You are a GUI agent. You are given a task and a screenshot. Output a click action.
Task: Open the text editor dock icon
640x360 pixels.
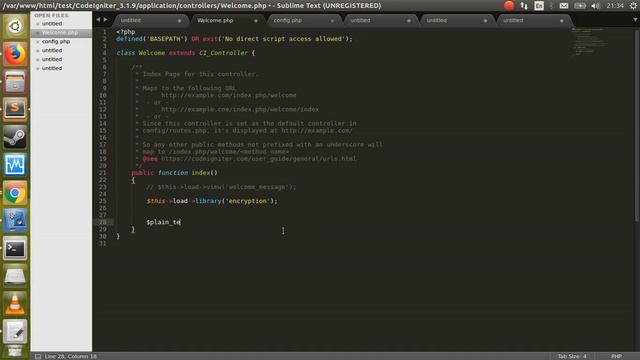pyautogui.click(x=15, y=331)
